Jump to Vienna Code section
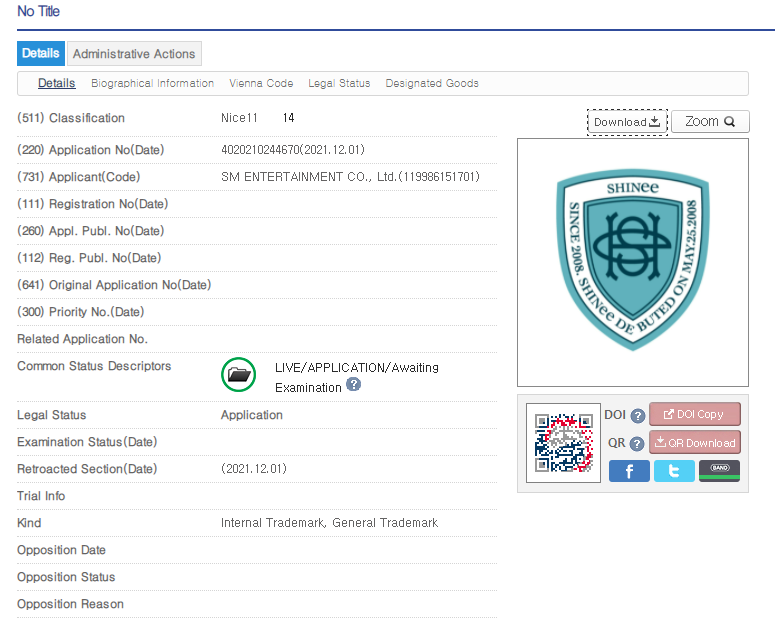 coord(261,83)
